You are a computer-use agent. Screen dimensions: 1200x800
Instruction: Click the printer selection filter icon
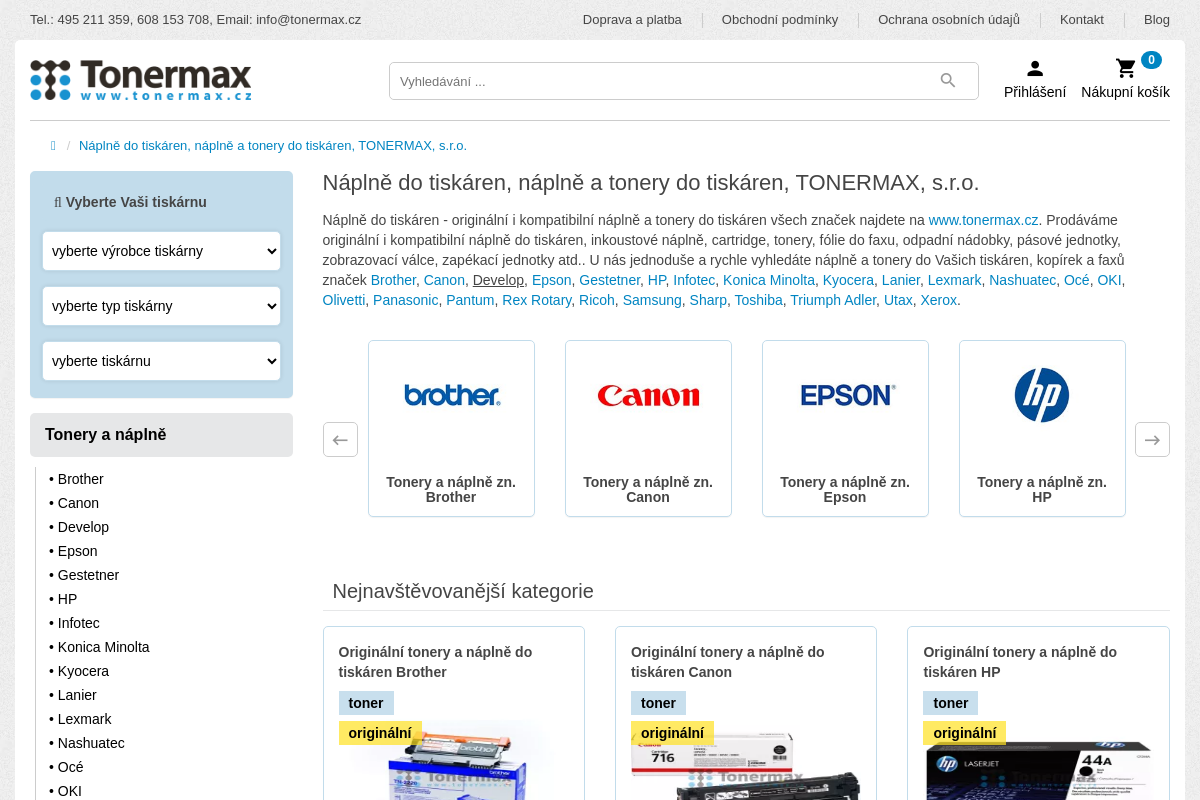click(57, 201)
